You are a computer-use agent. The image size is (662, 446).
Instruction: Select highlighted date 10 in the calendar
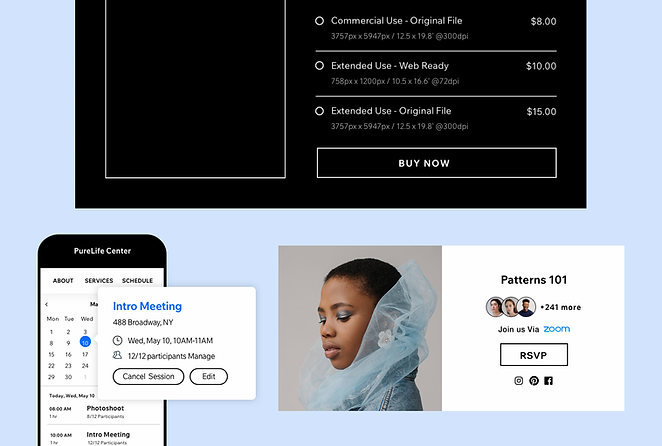85,342
